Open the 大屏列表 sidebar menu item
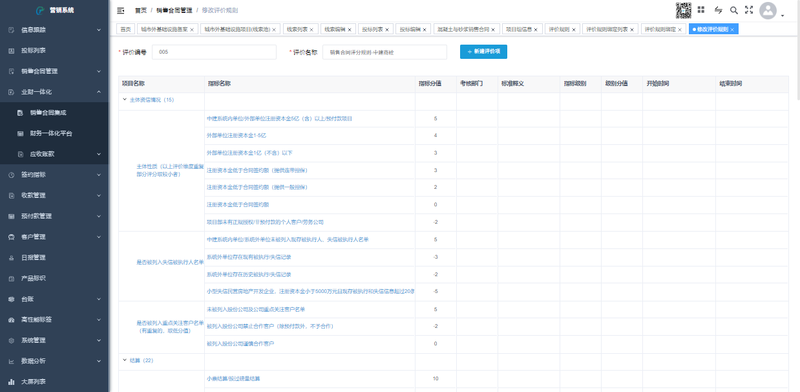This screenshot has height=392, width=800. (54, 382)
